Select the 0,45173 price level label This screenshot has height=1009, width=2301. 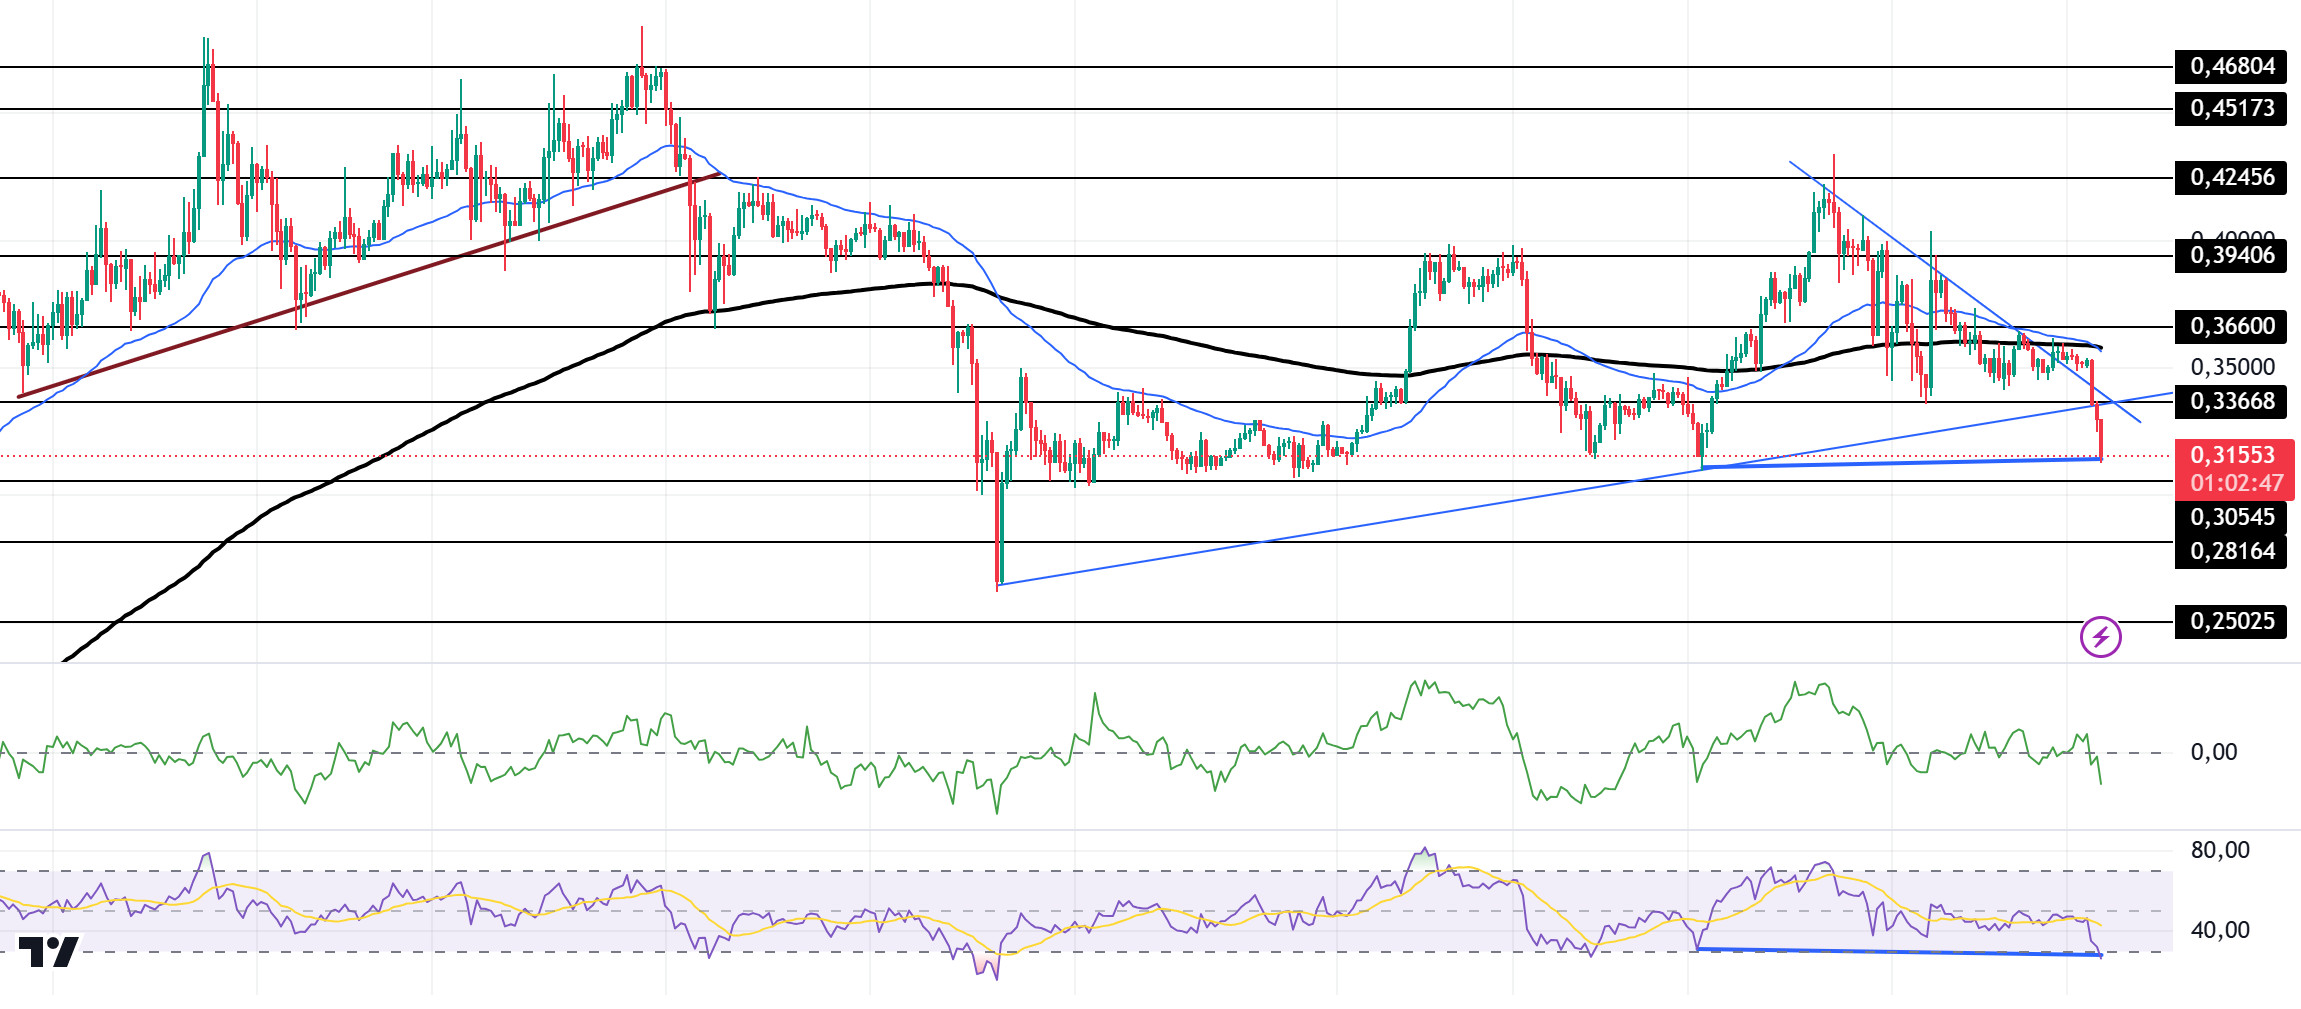coord(2231,108)
